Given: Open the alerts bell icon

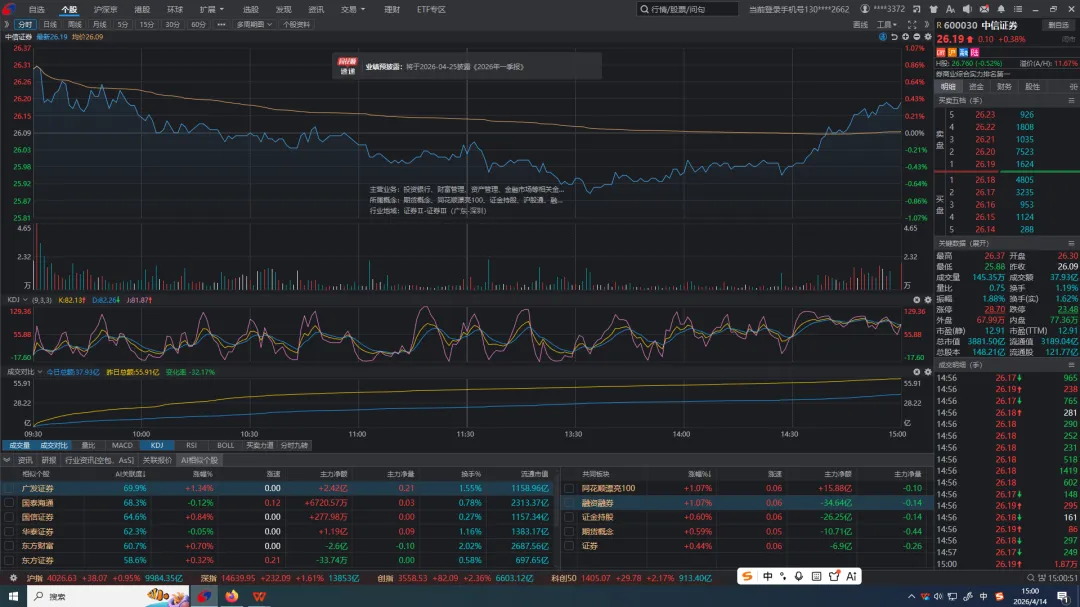Looking at the screenshot, I should (1001, 10).
